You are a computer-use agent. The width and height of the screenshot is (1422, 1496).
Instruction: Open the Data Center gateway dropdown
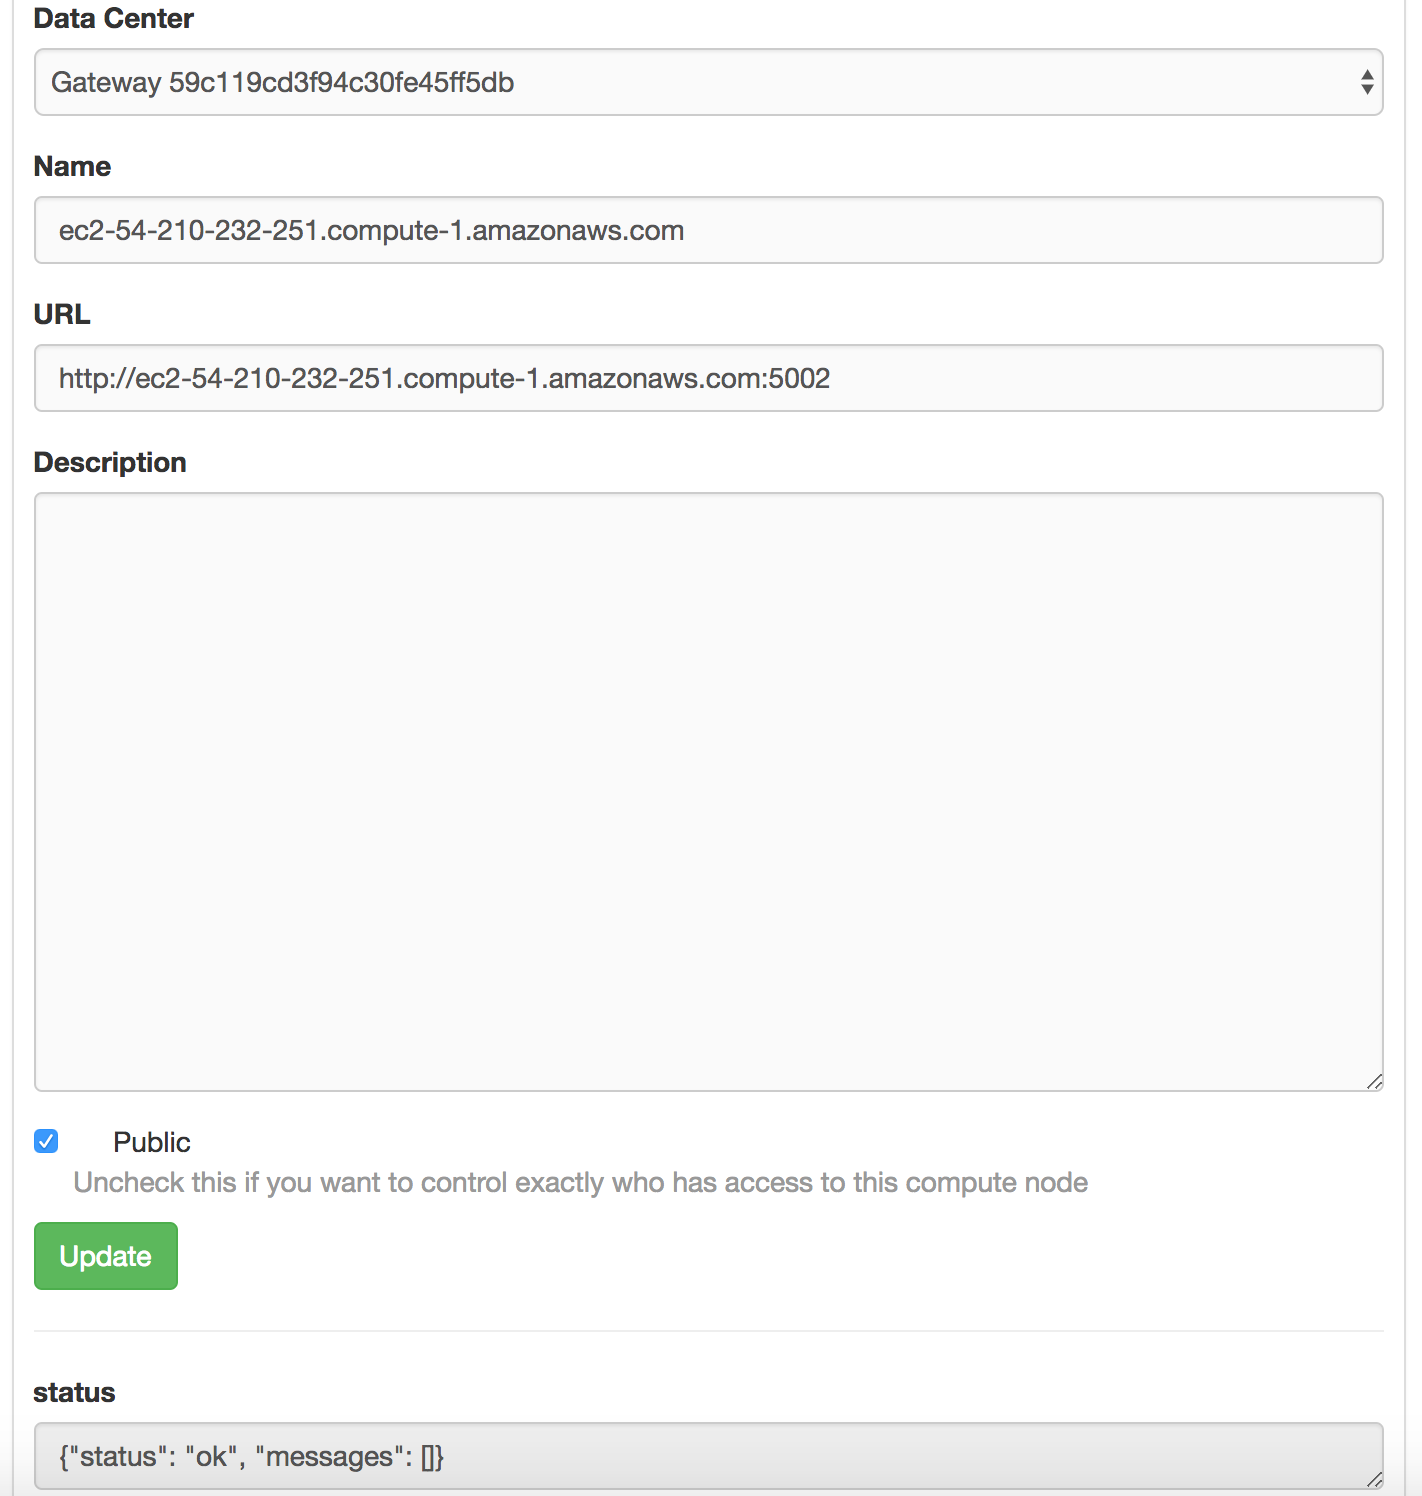click(708, 82)
